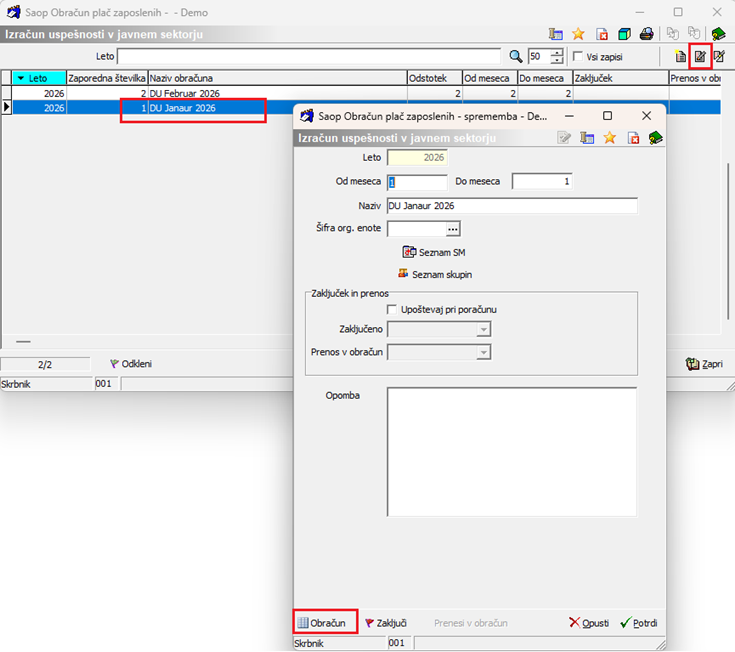Click the Šifra org. enote input field
Image resolution: width=735 pixels, height=652 pixels.
click(416, 229)
